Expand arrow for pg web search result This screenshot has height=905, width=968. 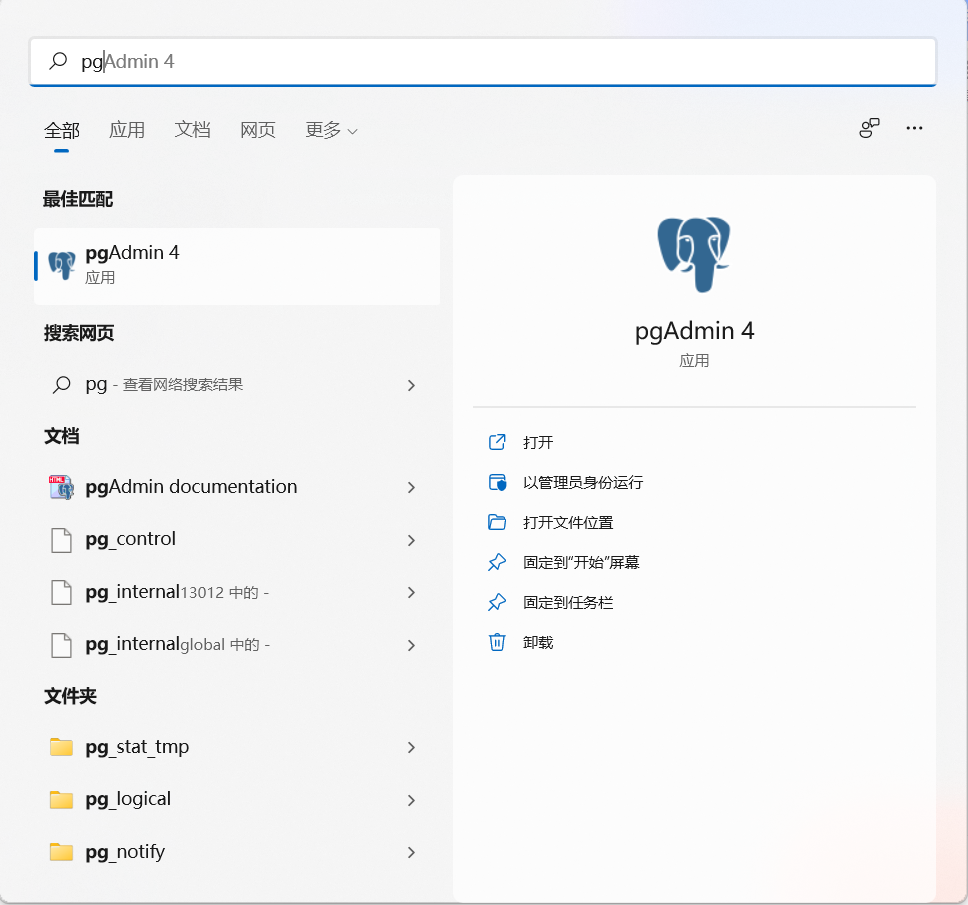pos(411,385)
